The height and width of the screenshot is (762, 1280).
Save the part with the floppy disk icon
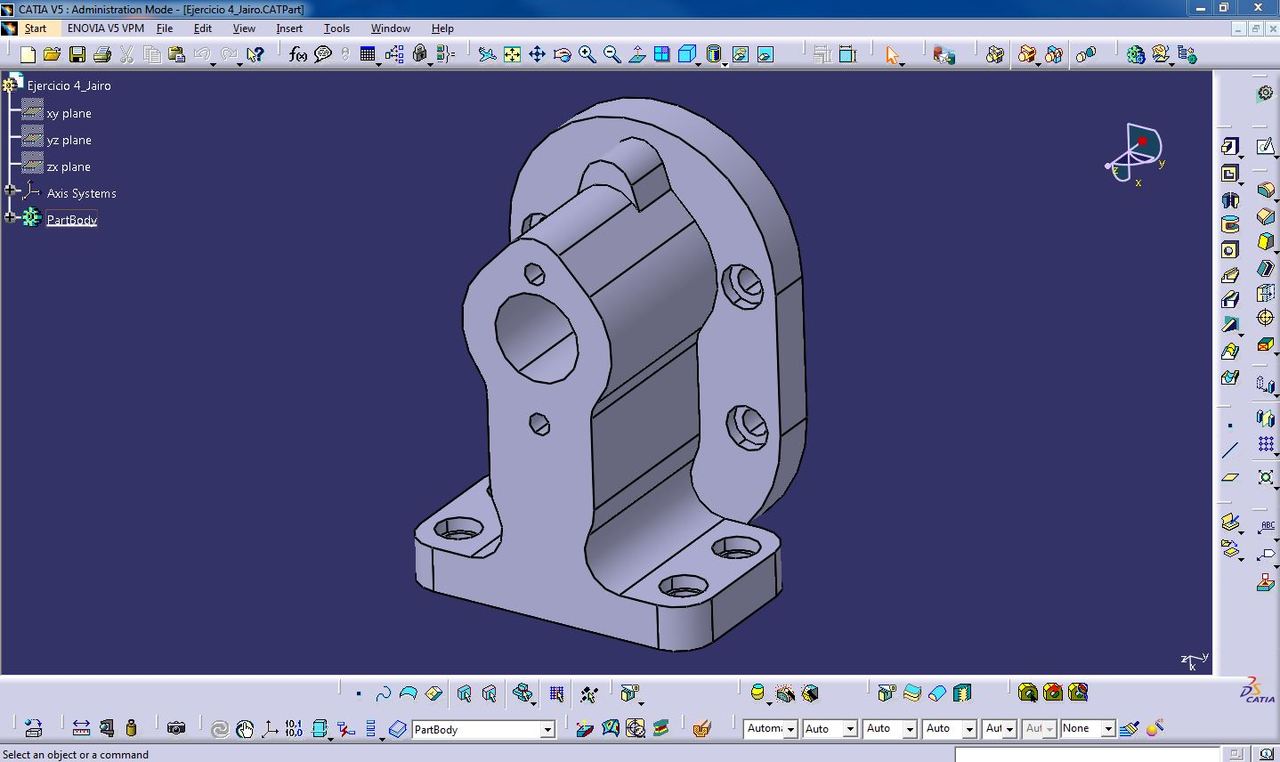point(77,54)
